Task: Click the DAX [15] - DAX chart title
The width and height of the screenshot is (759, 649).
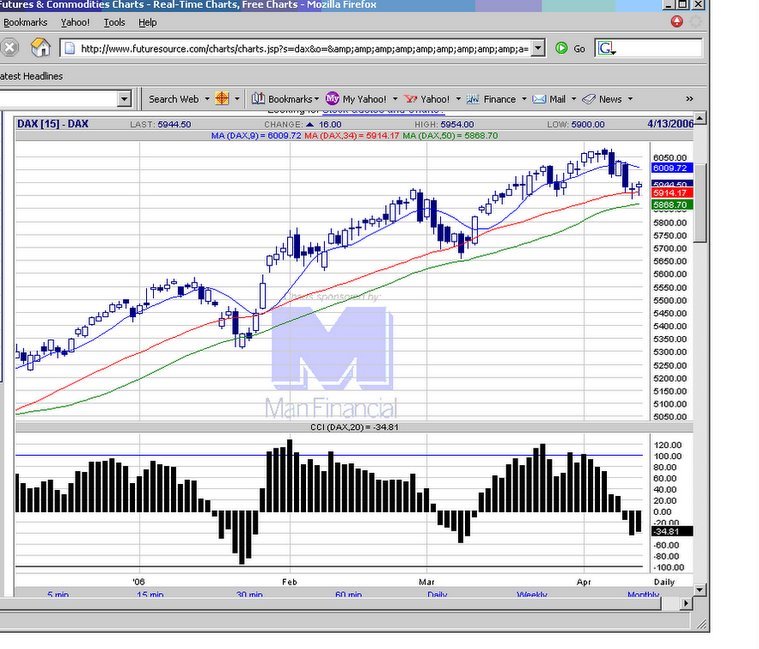Action: click(x=53, y=124)
